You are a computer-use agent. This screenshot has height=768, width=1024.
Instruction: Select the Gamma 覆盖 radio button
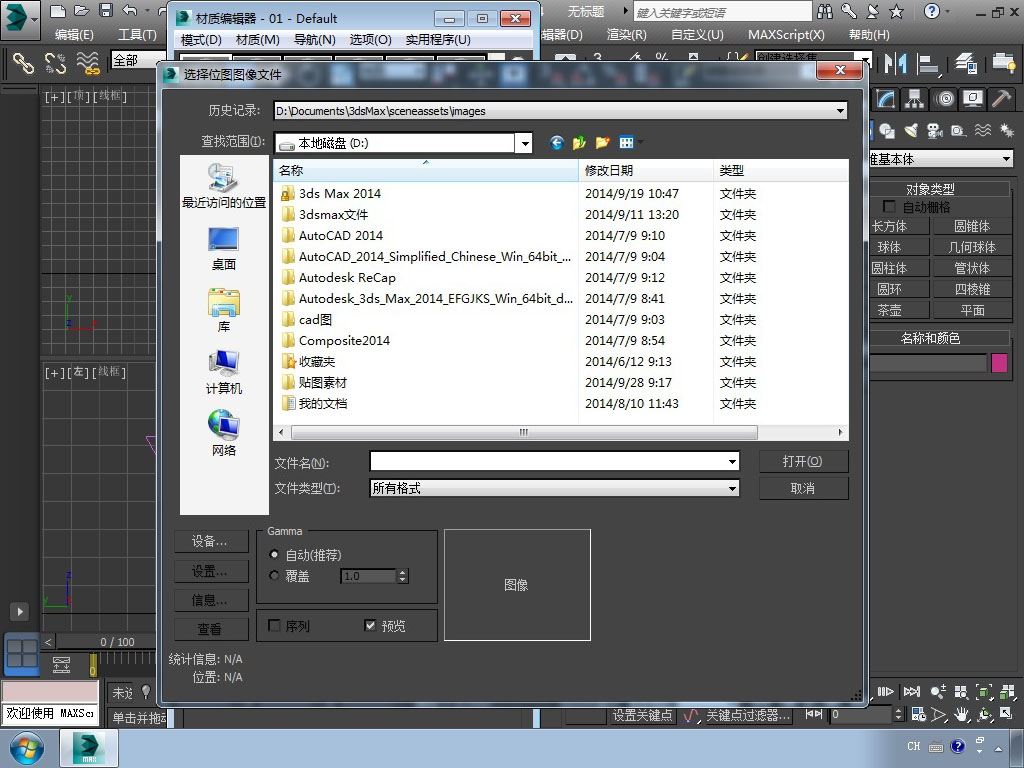click(274, 575)
